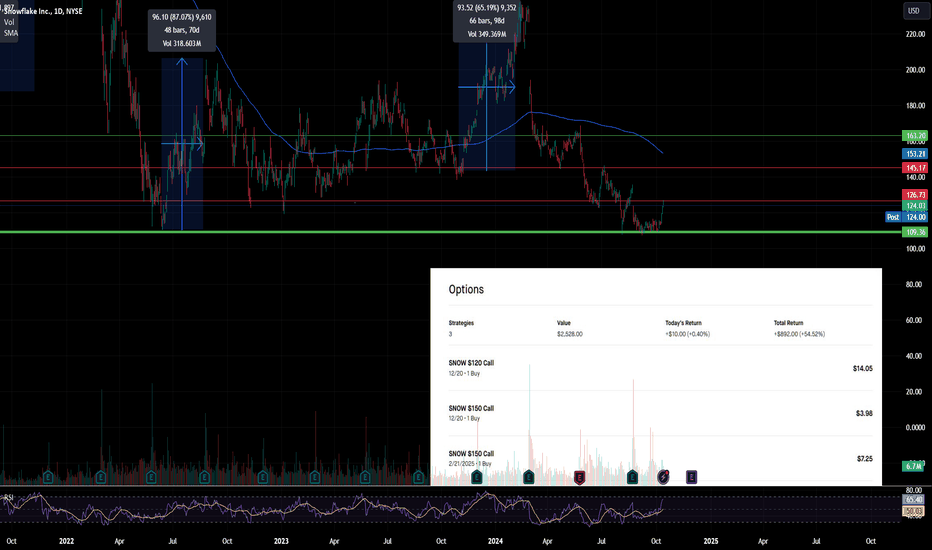932x550 pixels.
Task: Open the earnings E marker near August 2024
Action: click(x=632, y=477)
